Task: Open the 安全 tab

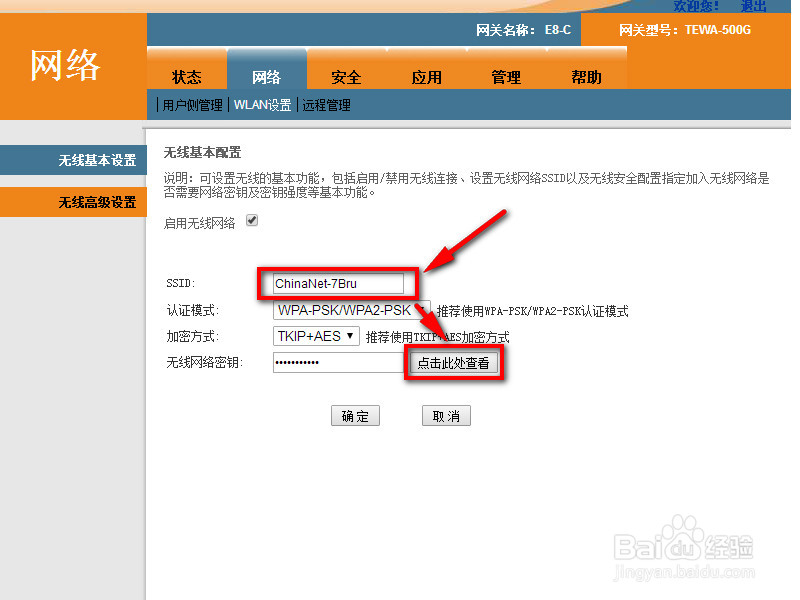Action: point(346,74)
